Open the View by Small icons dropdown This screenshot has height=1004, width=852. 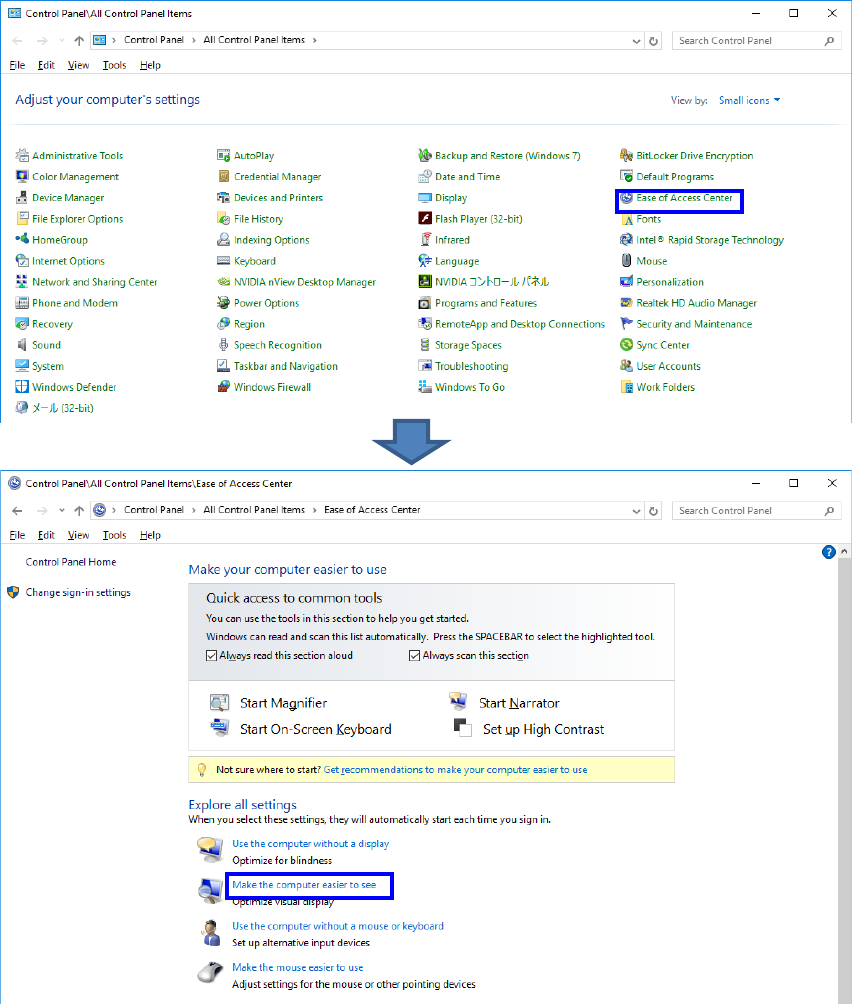(x=749, y=100)
